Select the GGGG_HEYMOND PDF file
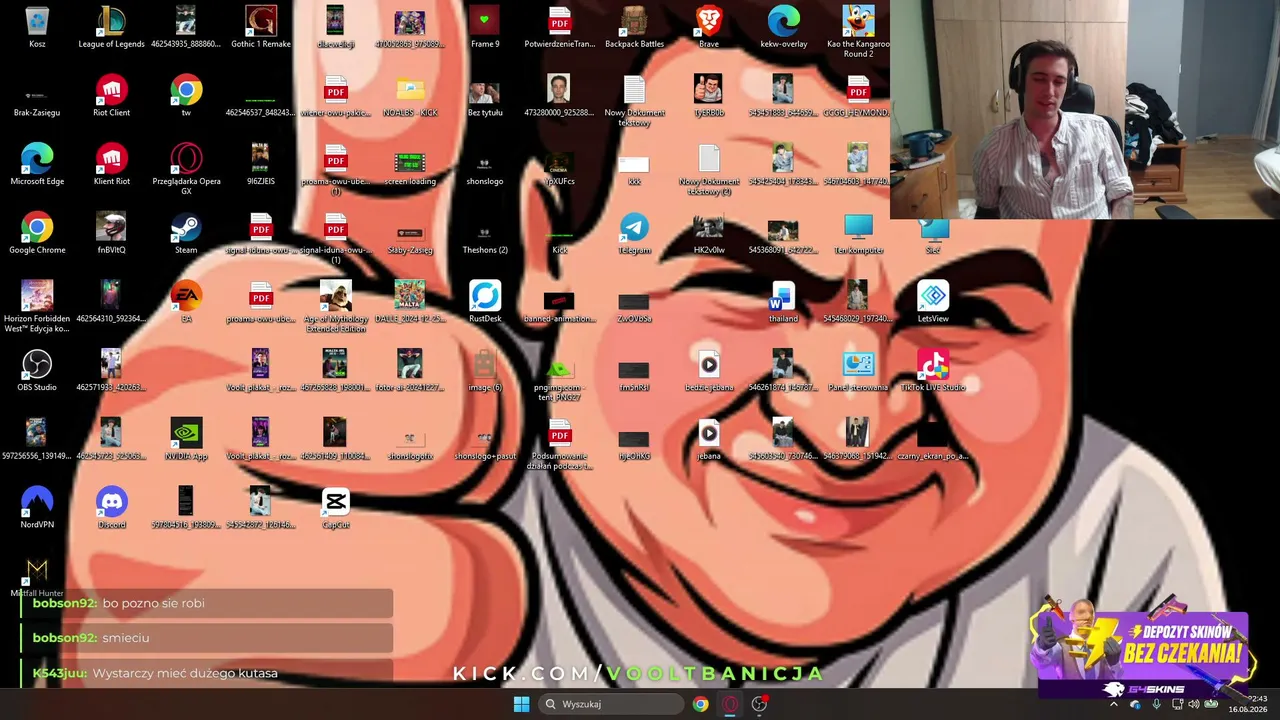The image size is (1280, 720). (858, 97)
